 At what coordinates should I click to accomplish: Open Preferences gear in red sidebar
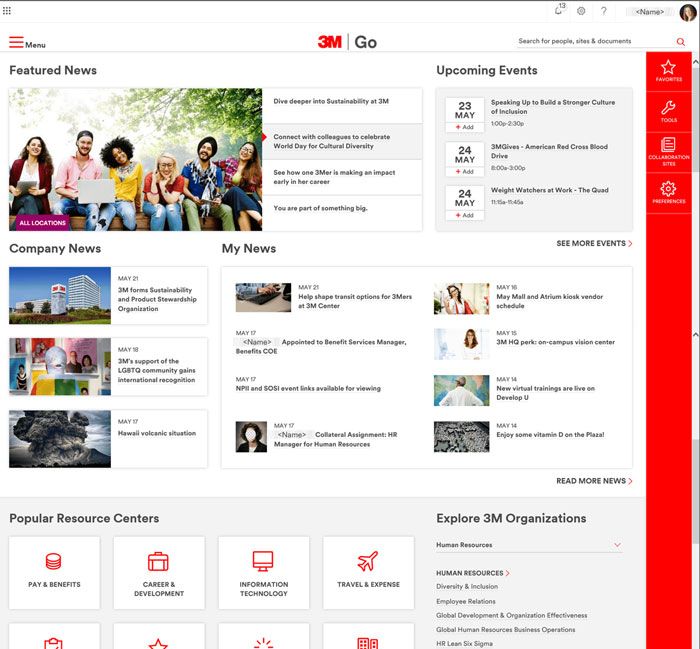click(x=668, y=193)
